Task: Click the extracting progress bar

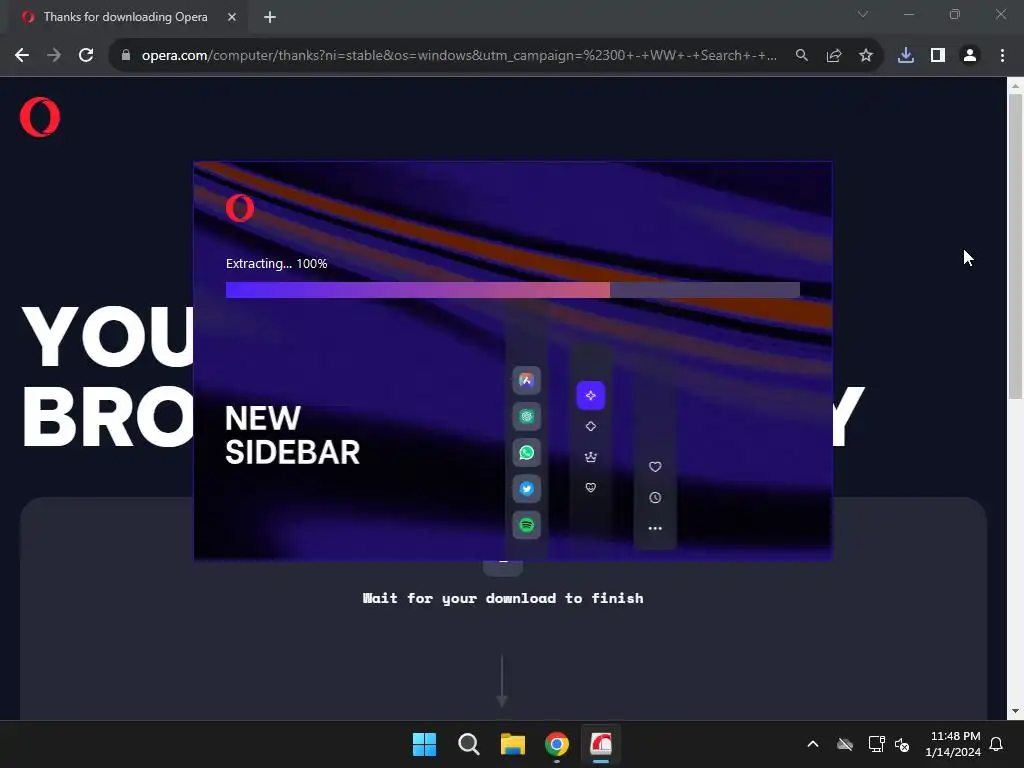Action: (x=513, y=290)
